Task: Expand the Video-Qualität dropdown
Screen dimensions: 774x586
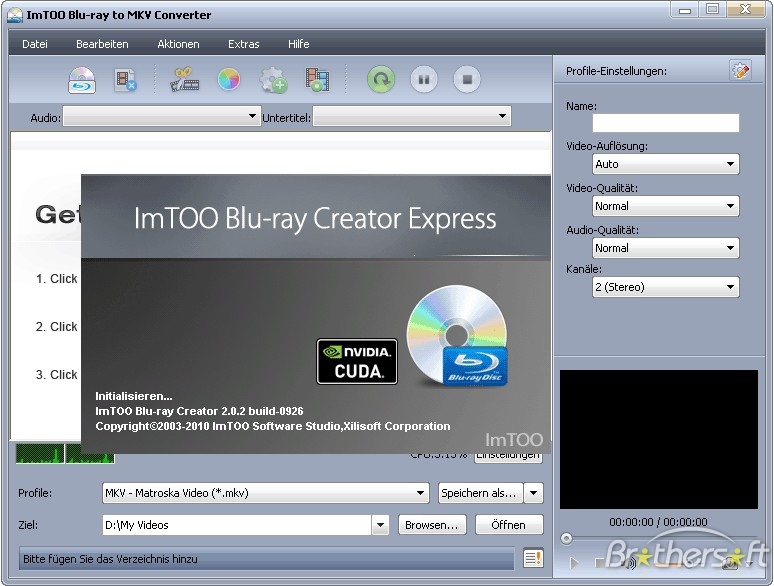Action: pos(665,206)
